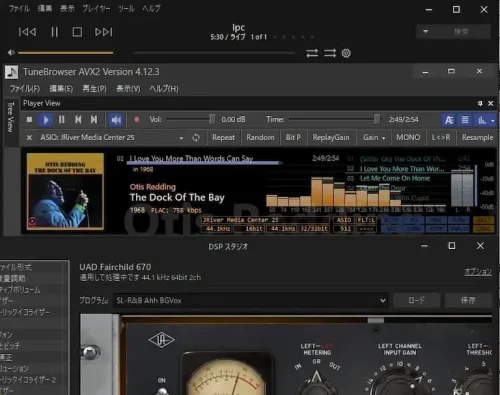Select ファイル形式 item in DSP list
The width and height of the screenshot is (500, 395).
pos(16,267)
